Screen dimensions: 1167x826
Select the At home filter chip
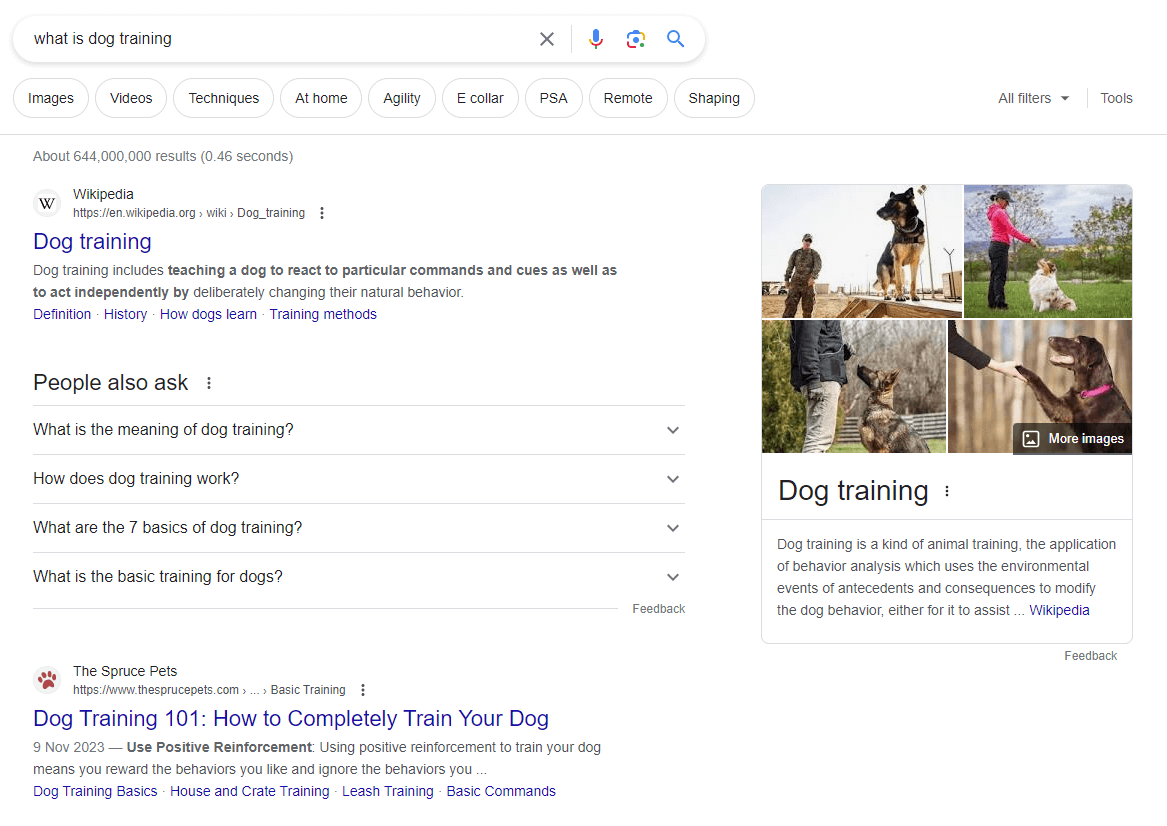(x=321, y=98)
